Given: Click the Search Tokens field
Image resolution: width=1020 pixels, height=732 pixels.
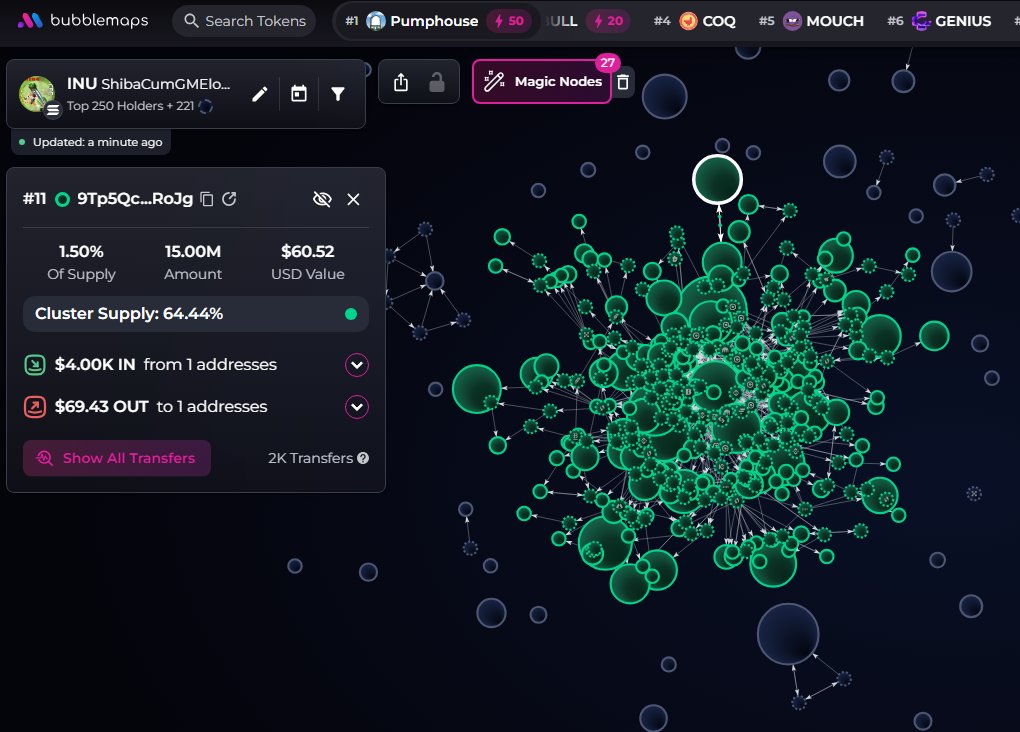Looking at the screenshot, I should pos(244,21).
